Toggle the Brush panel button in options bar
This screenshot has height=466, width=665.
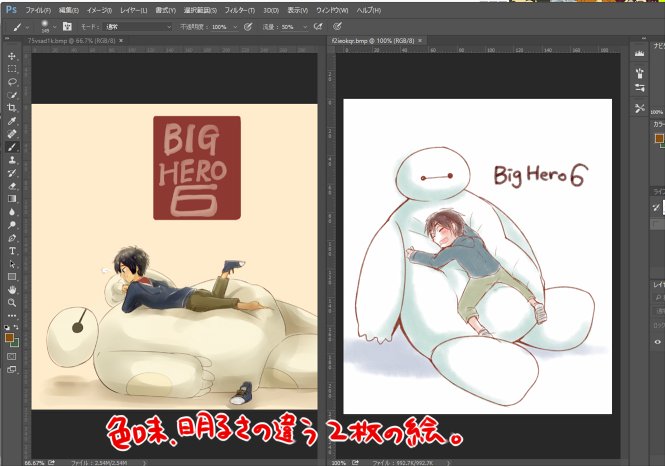pos(67,26)
